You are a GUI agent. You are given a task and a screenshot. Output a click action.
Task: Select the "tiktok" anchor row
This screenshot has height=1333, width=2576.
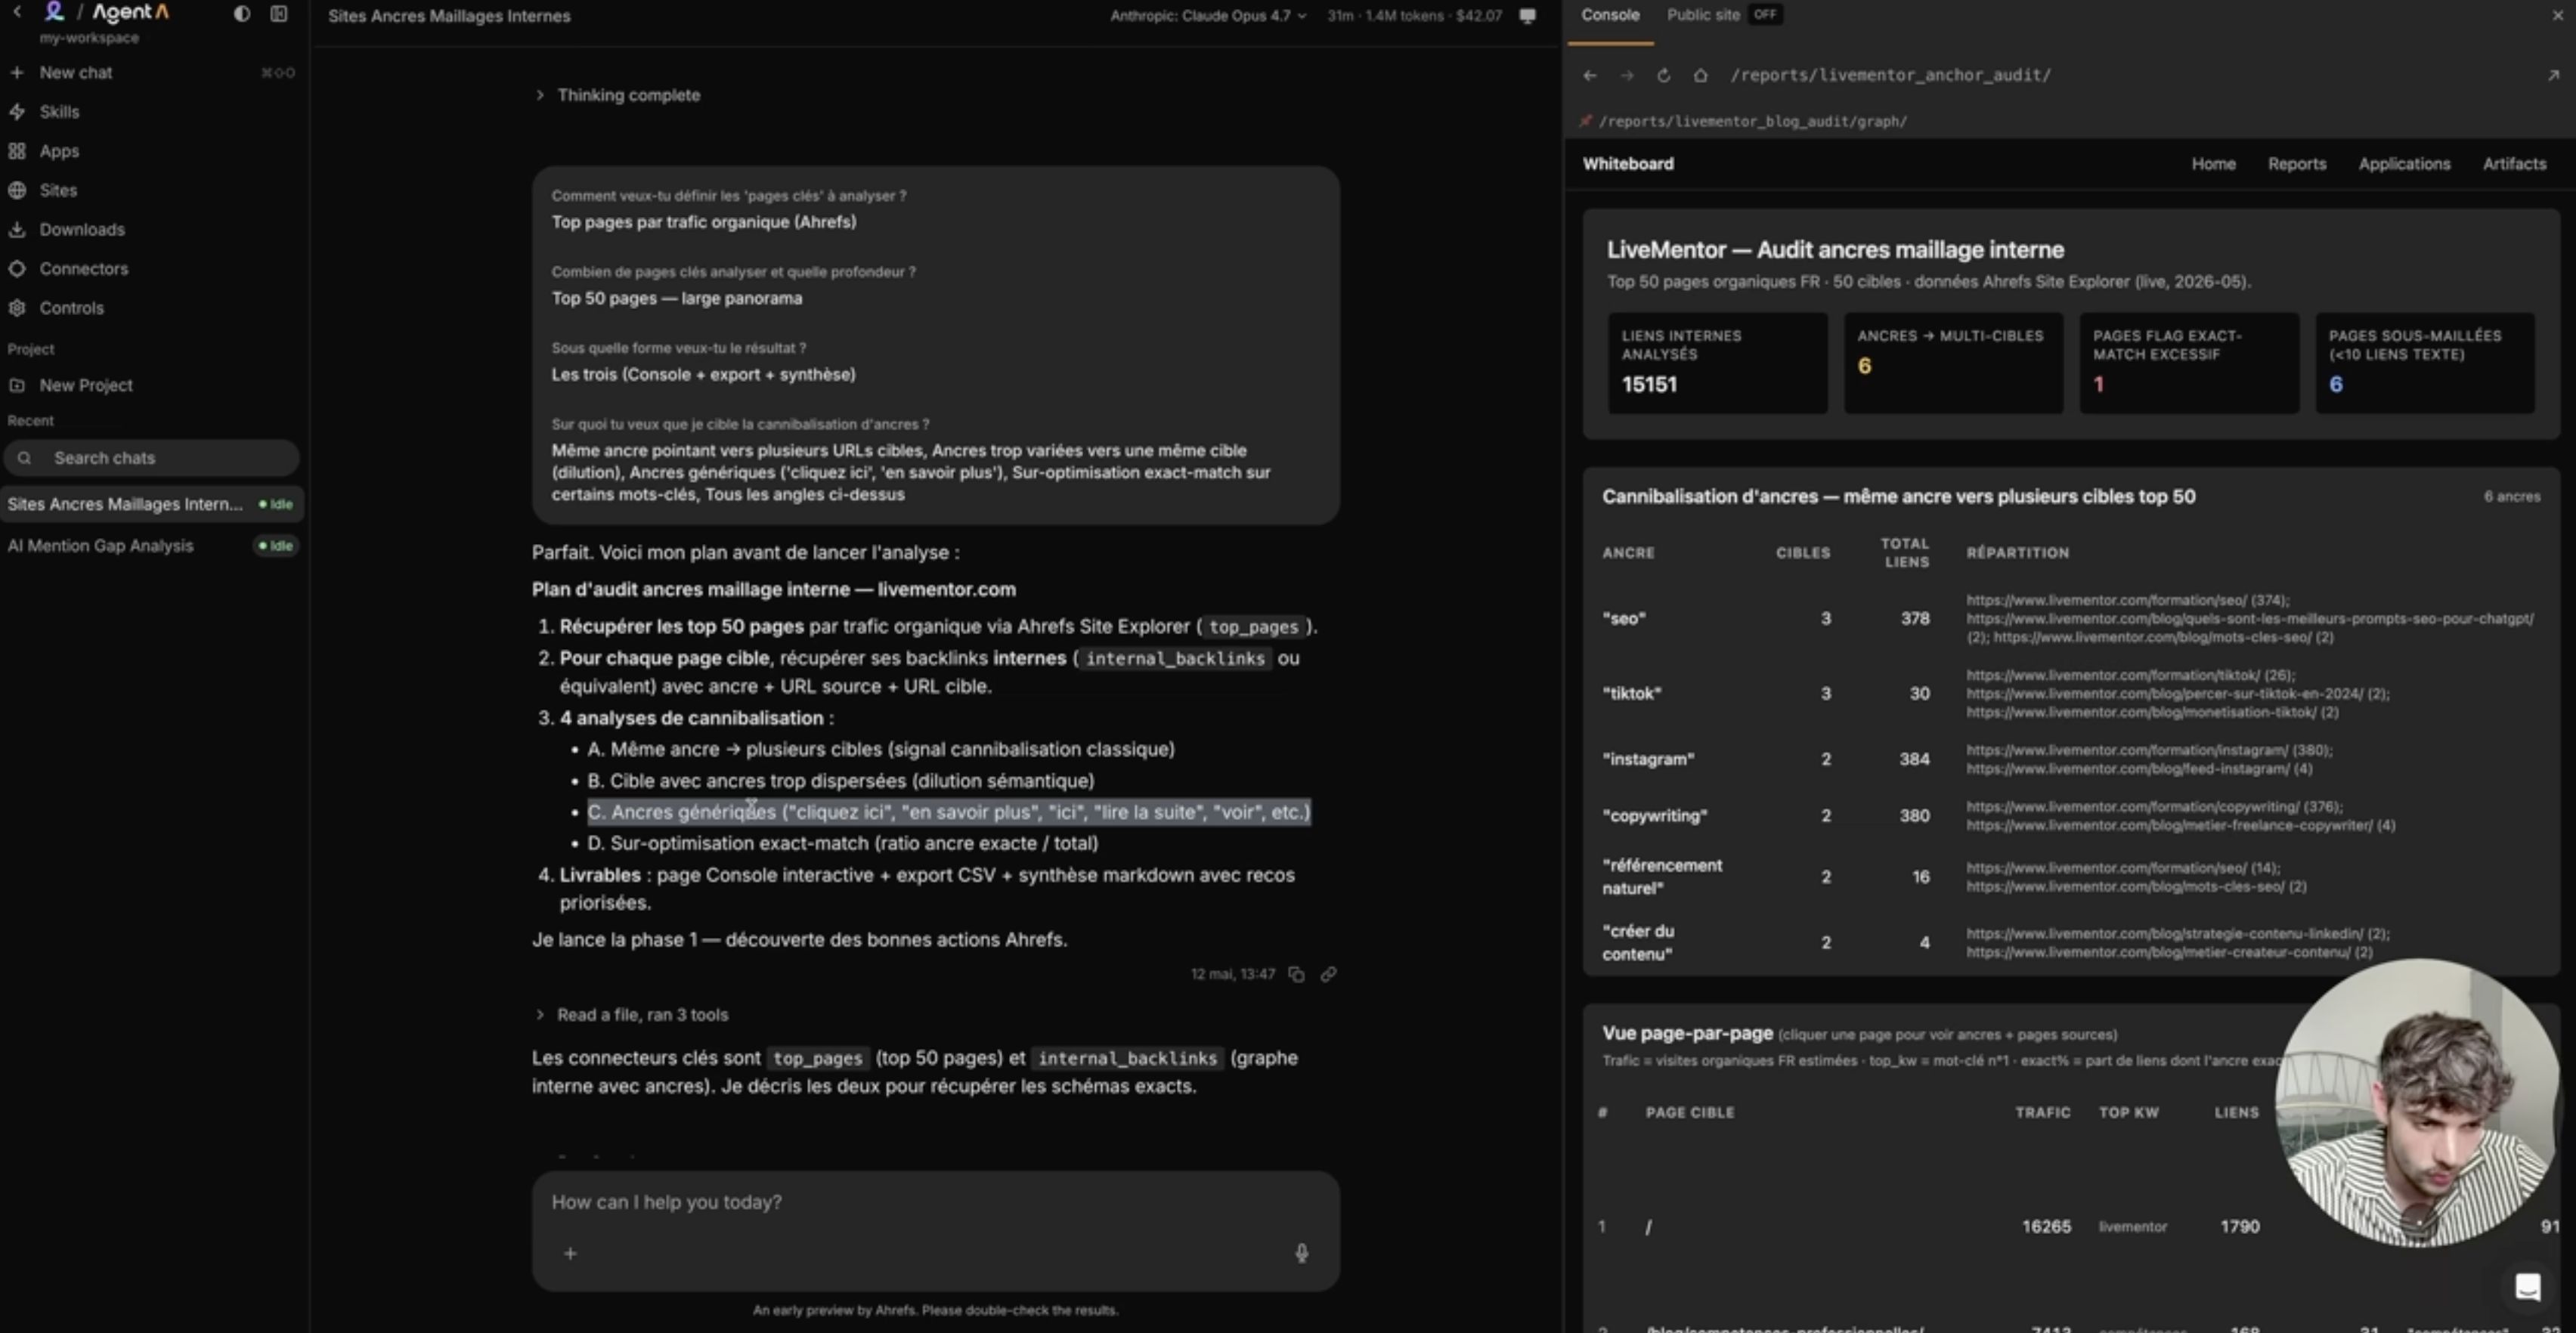pyautogui.click(x=2070, y=694)
